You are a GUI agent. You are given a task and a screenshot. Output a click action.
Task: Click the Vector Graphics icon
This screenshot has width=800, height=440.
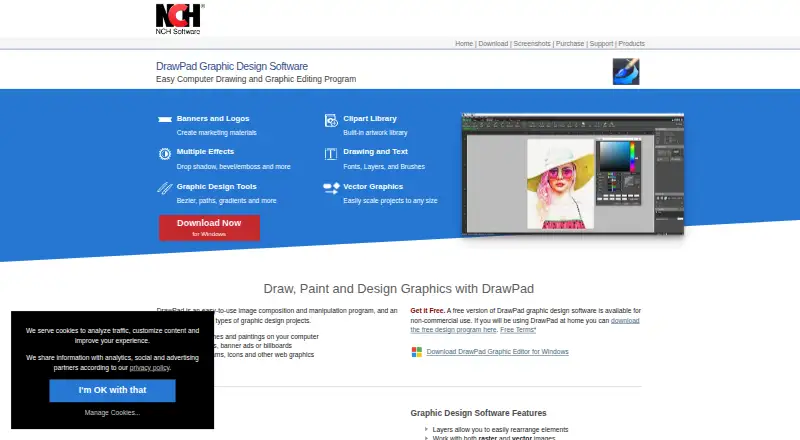331,188
